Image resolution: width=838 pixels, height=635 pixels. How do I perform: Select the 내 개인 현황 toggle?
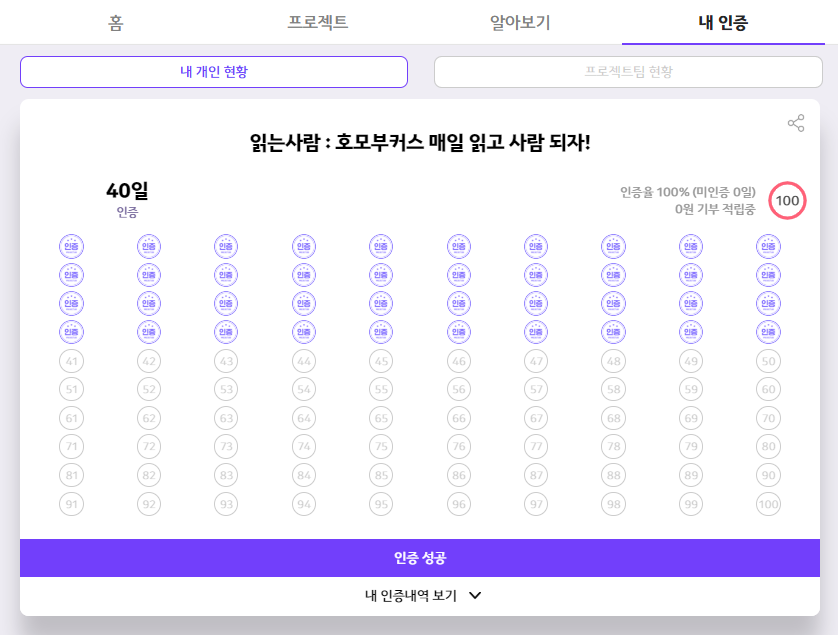[214, 72]
